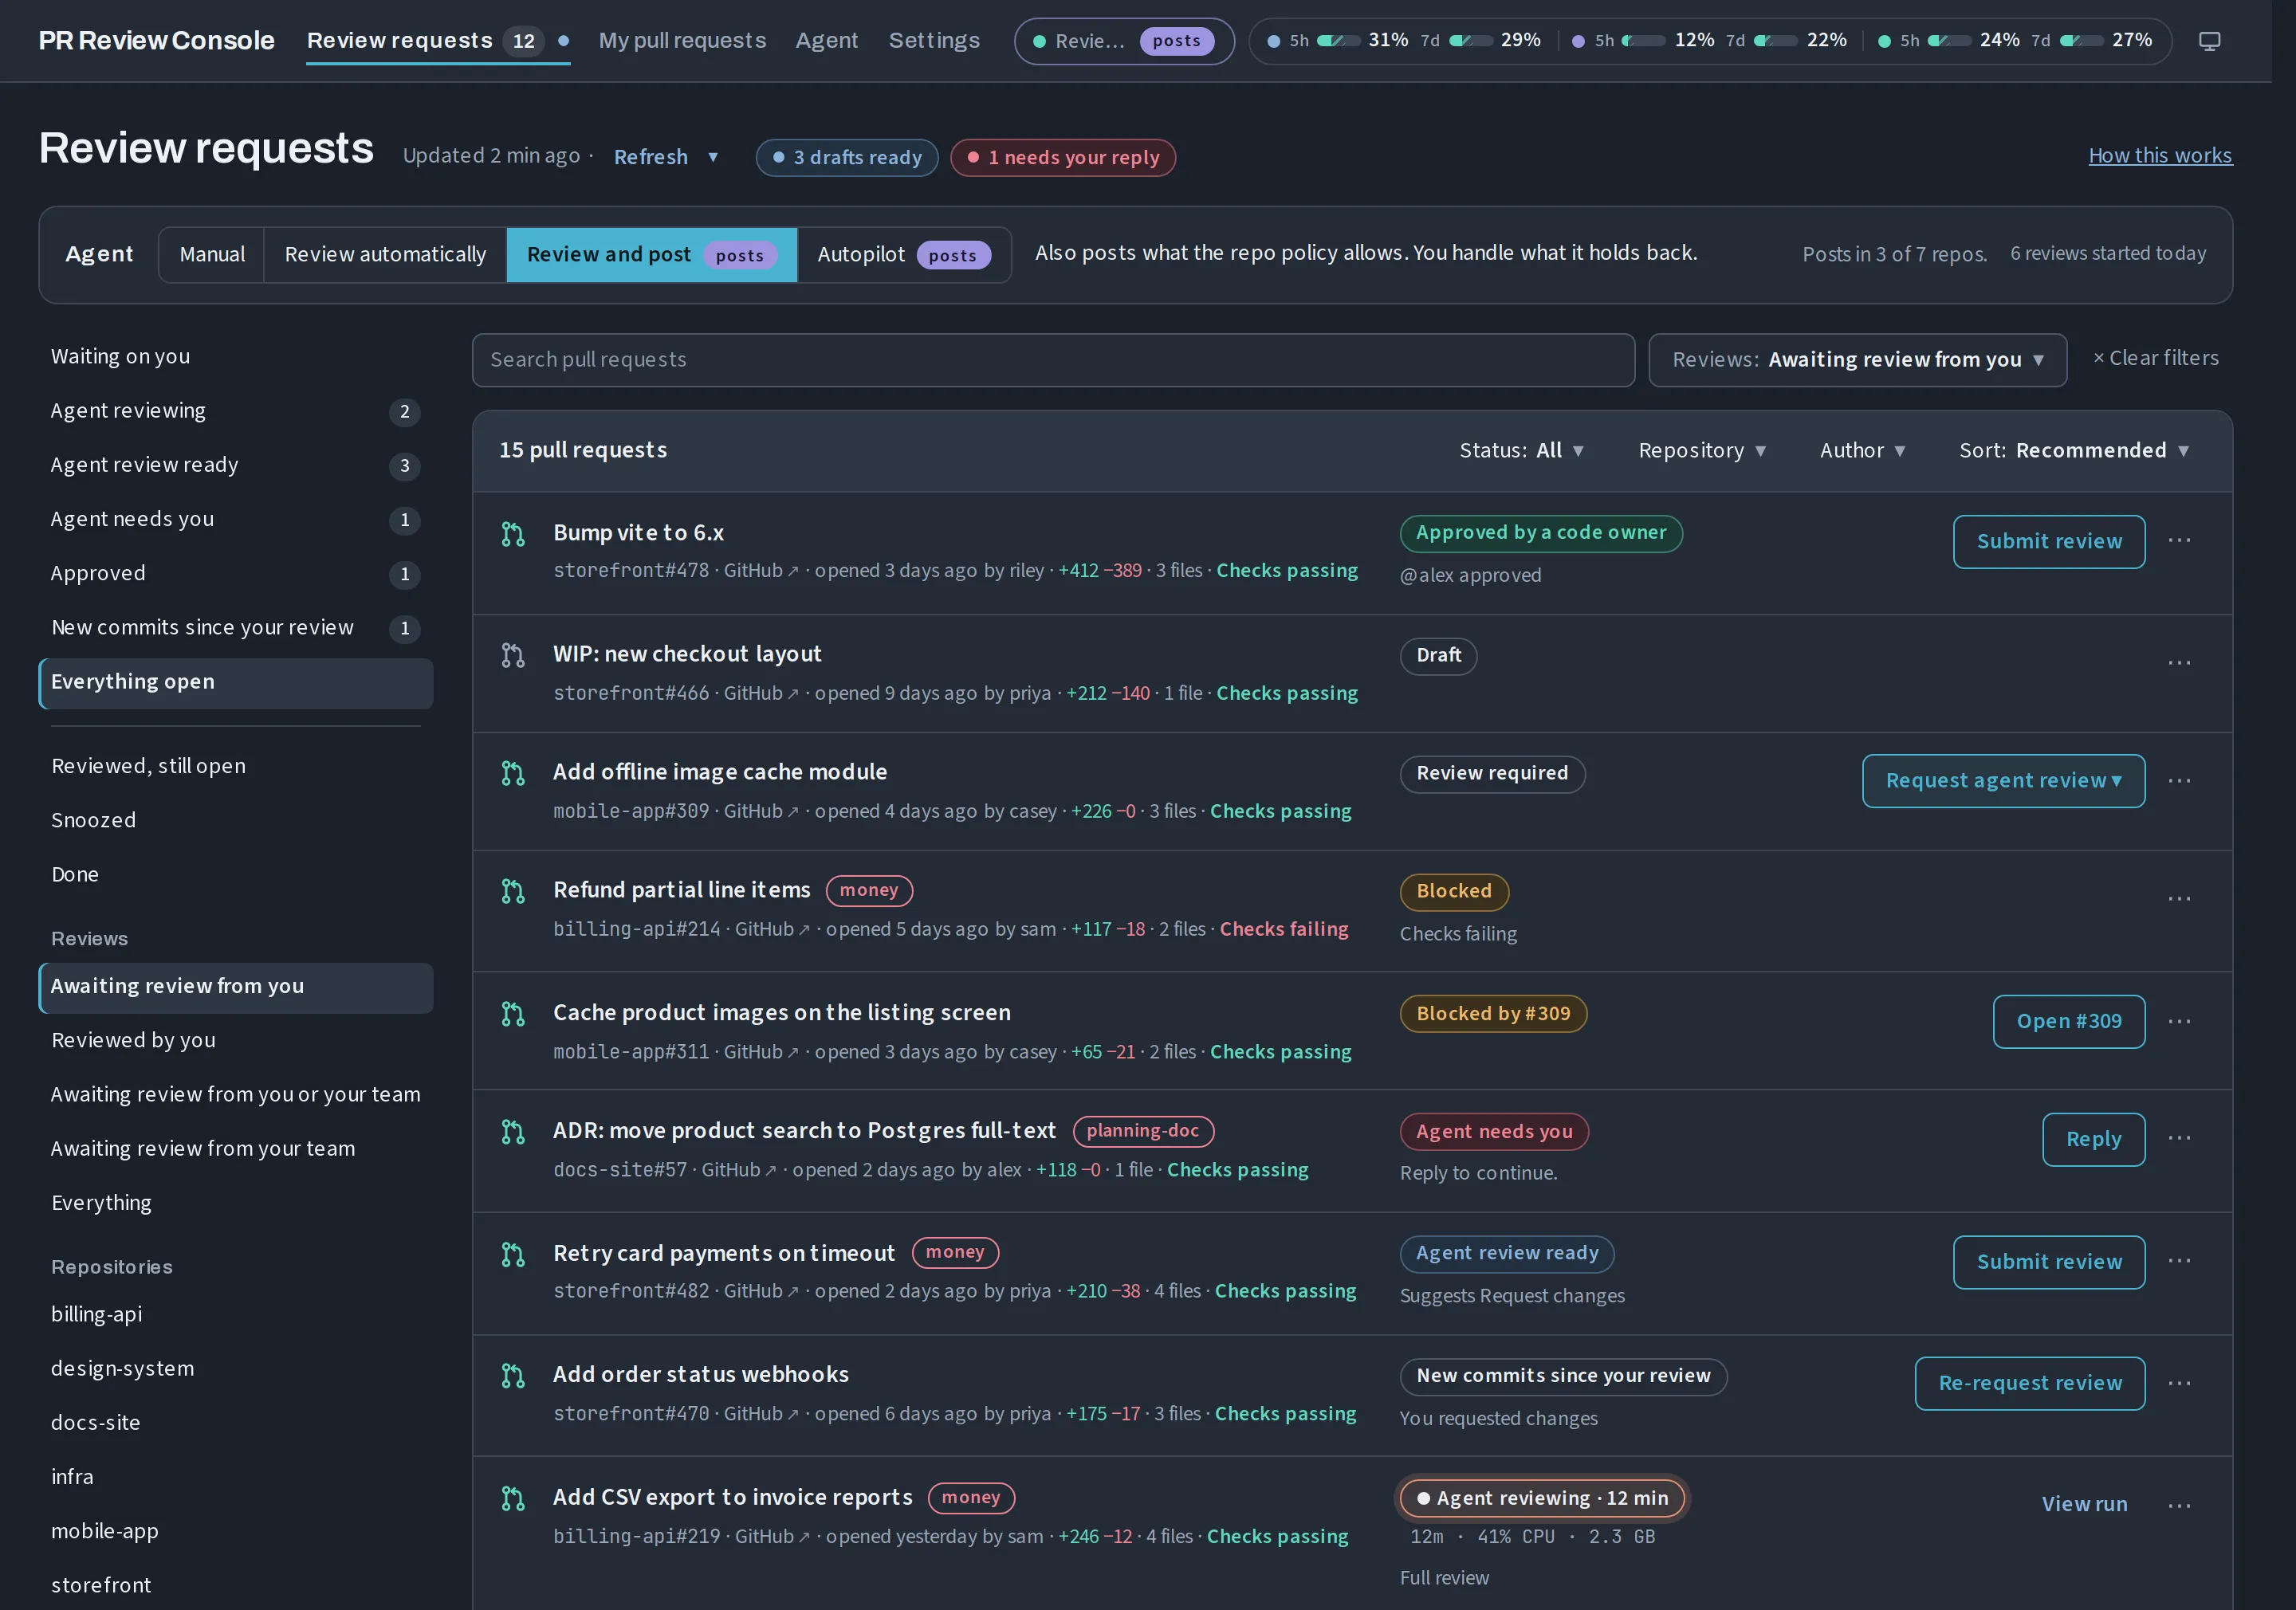Expand the Refresh options arrow
Screen dimensions: 2296x1610
(713, 157)
